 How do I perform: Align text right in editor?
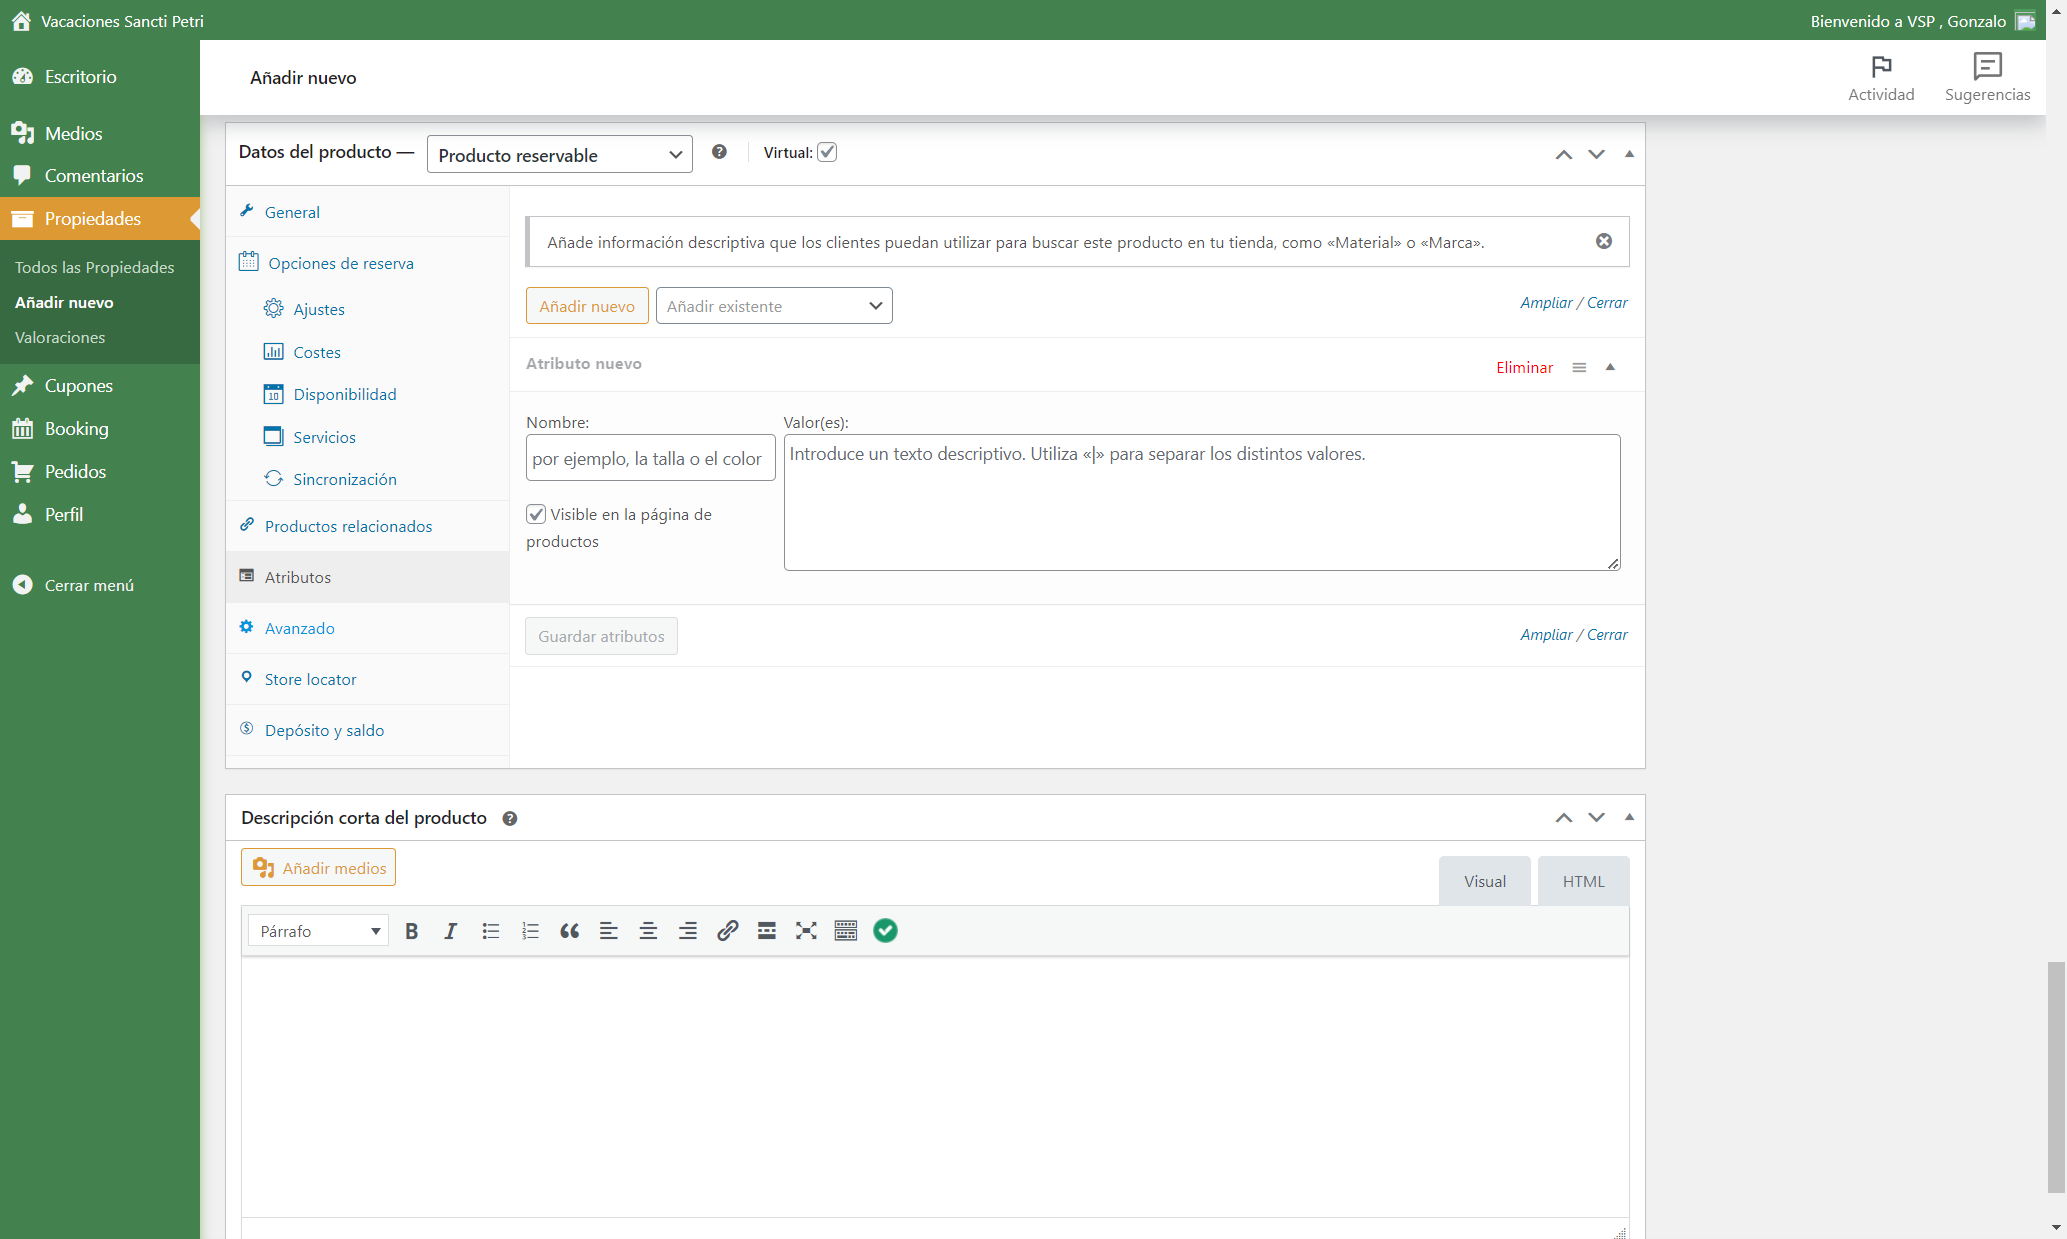coord(688,931)
